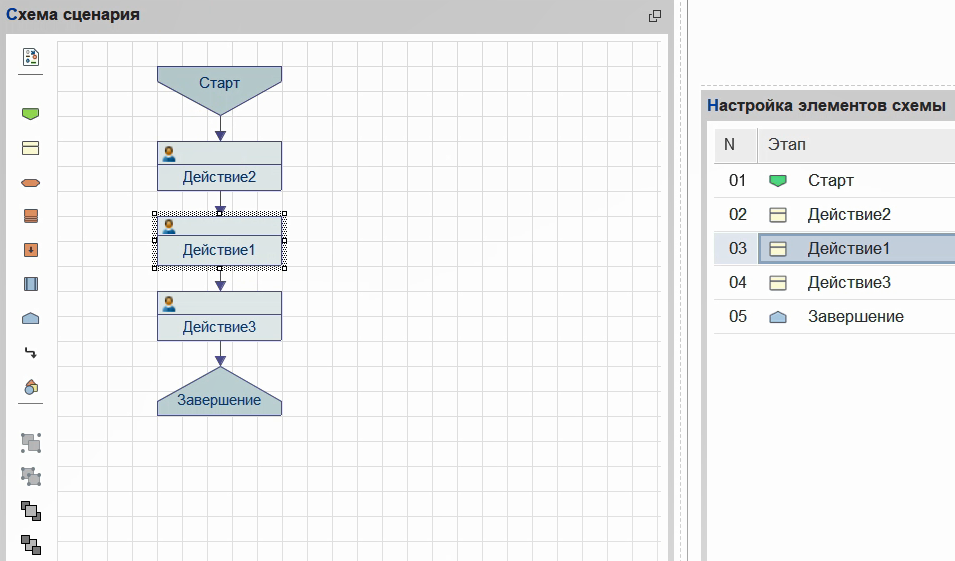Click the group elements icon
955x561 pixels.
click(31, 443)
